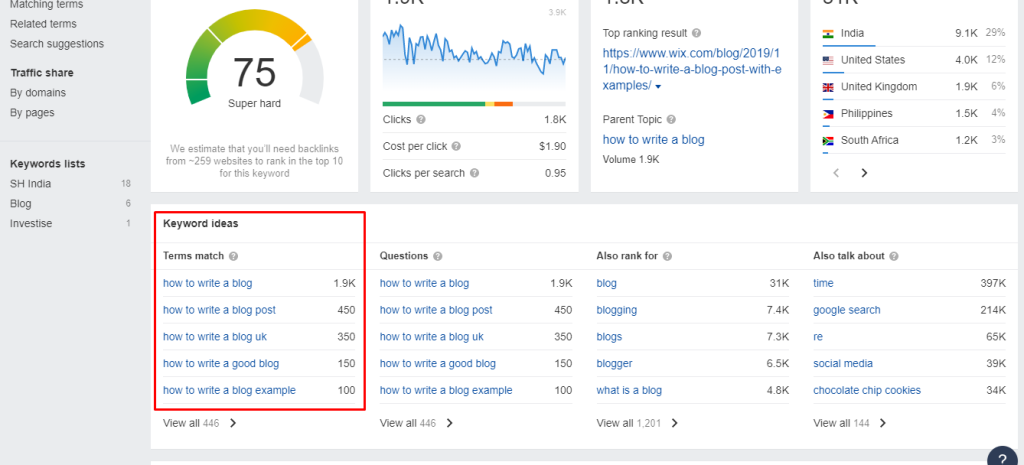Viewport: 1024px width, 465px height.
Task: Click help icon next to Terms match
Action: 233,256
